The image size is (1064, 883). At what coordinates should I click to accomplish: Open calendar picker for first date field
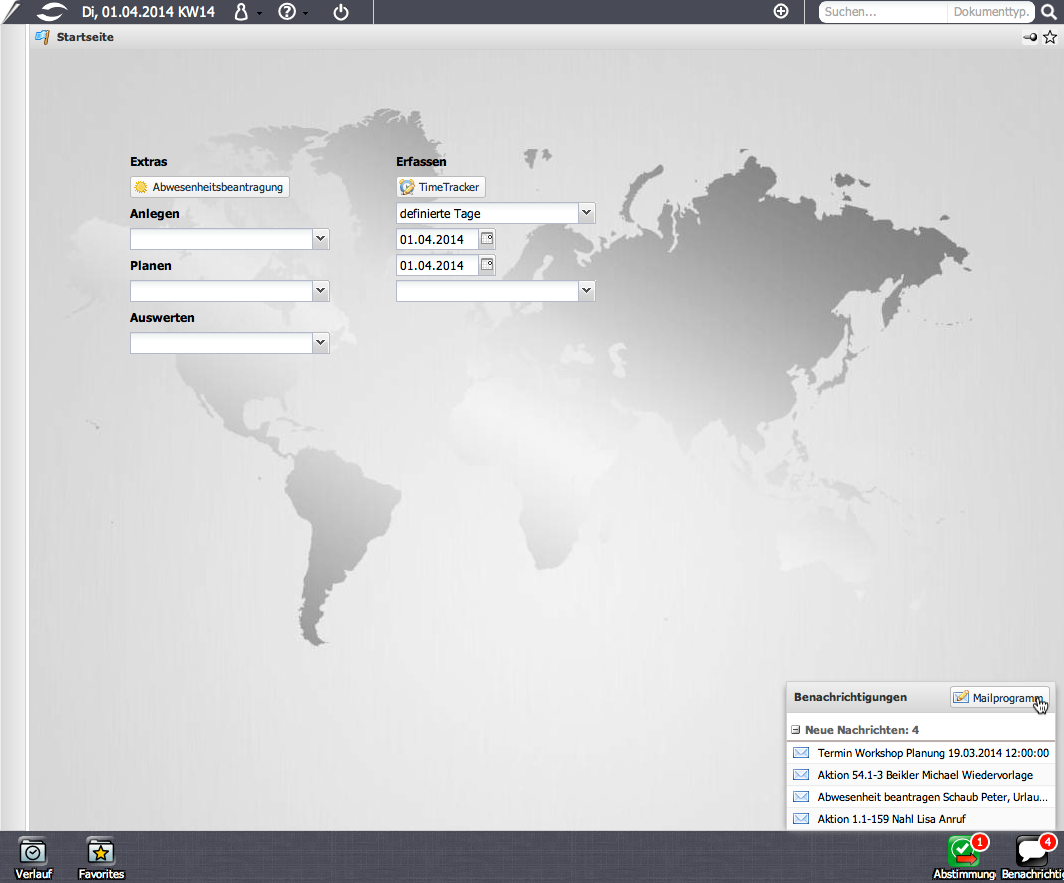tap(486, 239)
